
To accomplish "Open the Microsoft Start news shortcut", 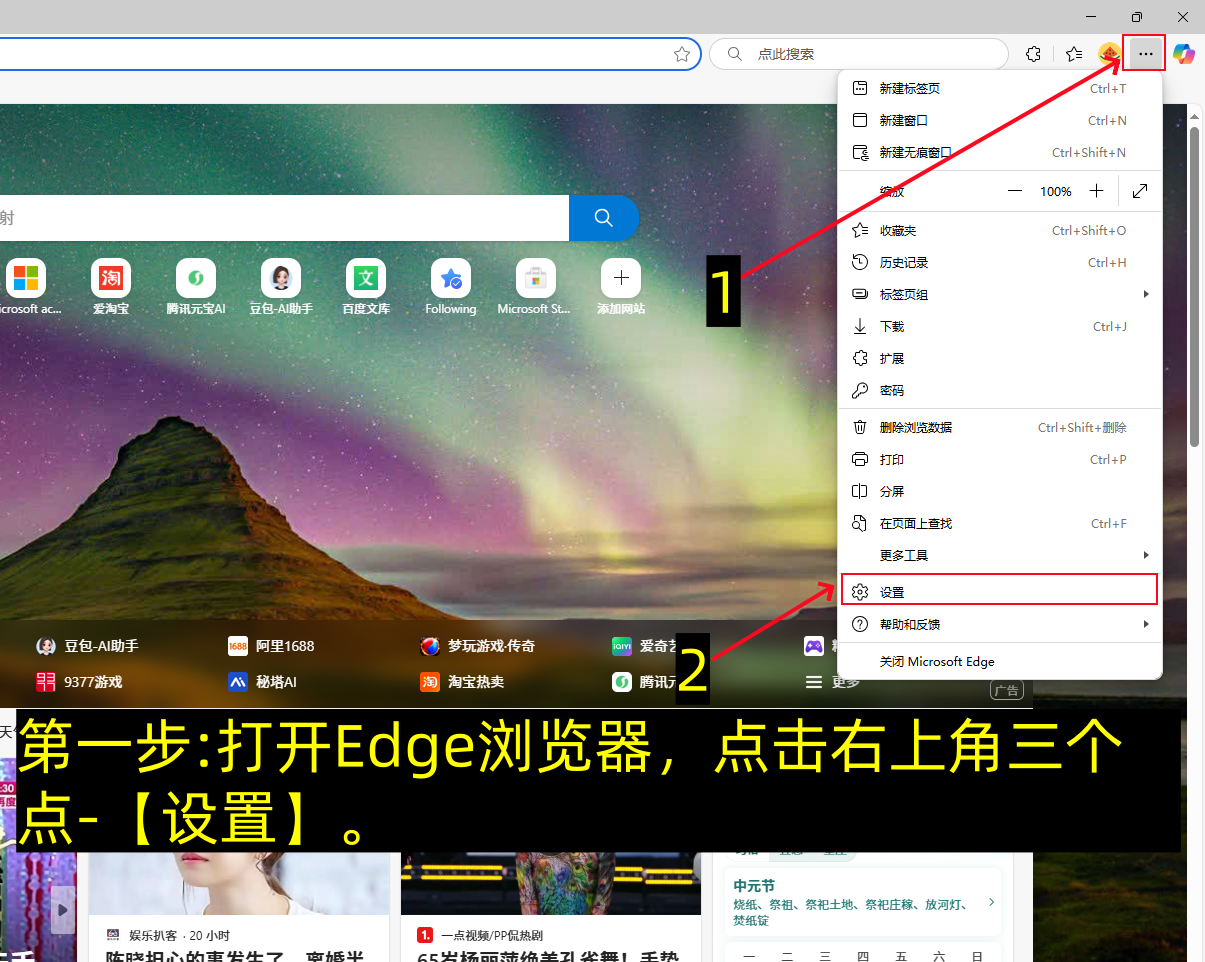I will coord(534,279).
